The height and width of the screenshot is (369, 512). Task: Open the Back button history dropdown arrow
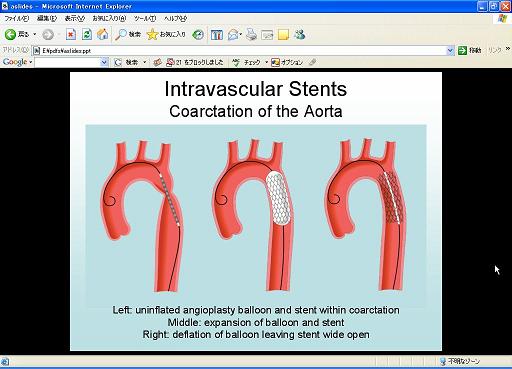pos(34,34)
